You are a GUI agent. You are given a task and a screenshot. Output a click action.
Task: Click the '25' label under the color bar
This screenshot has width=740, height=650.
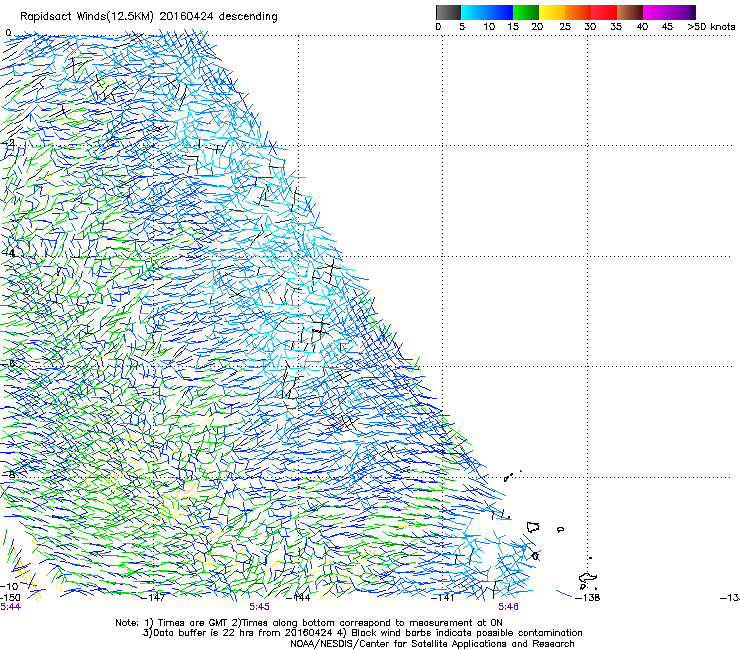(x=565, y=27)
